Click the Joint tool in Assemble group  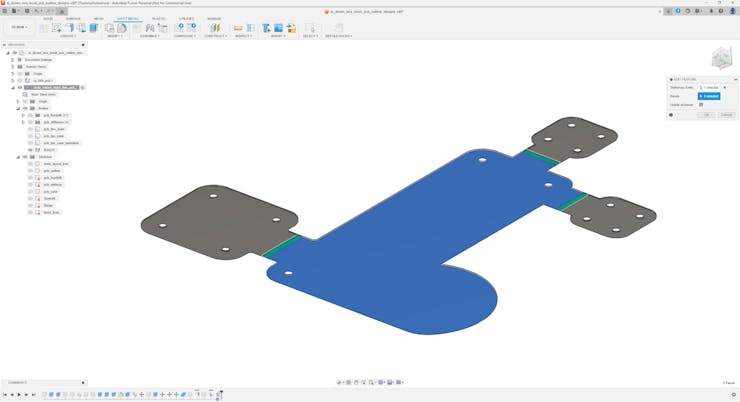coord(150,28)
